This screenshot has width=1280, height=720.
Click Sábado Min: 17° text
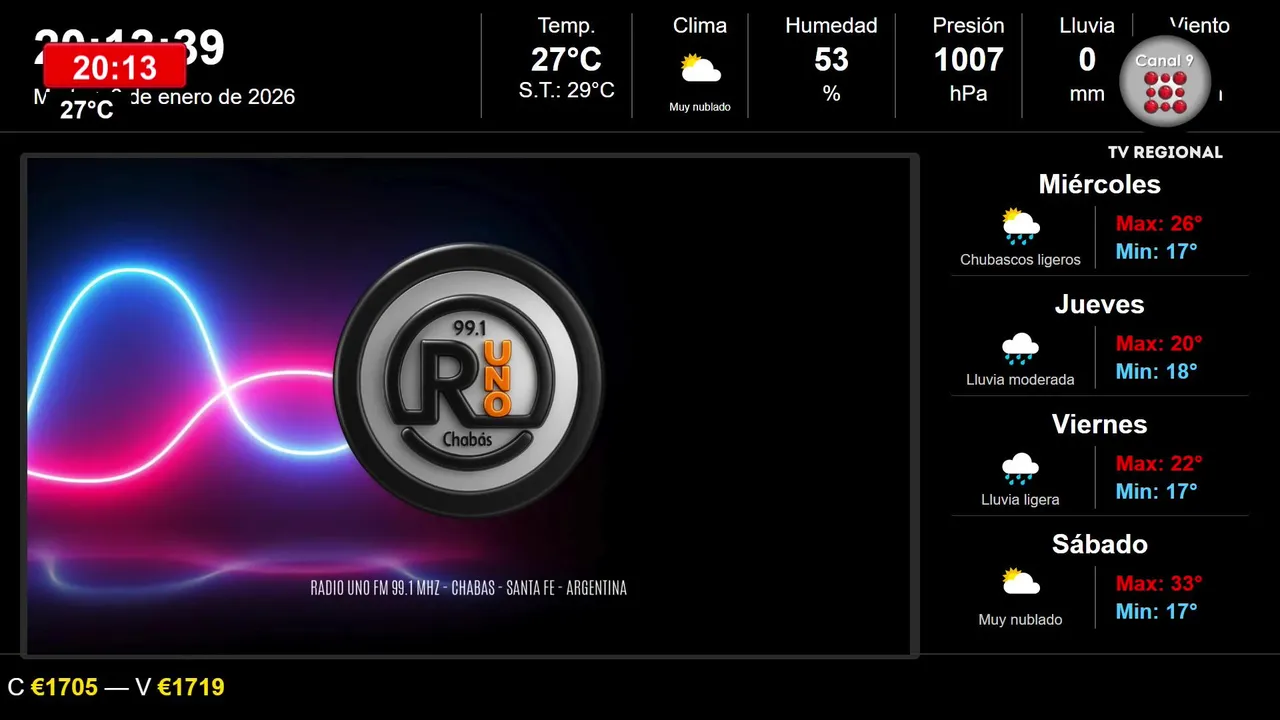(x=1156, y=611)
